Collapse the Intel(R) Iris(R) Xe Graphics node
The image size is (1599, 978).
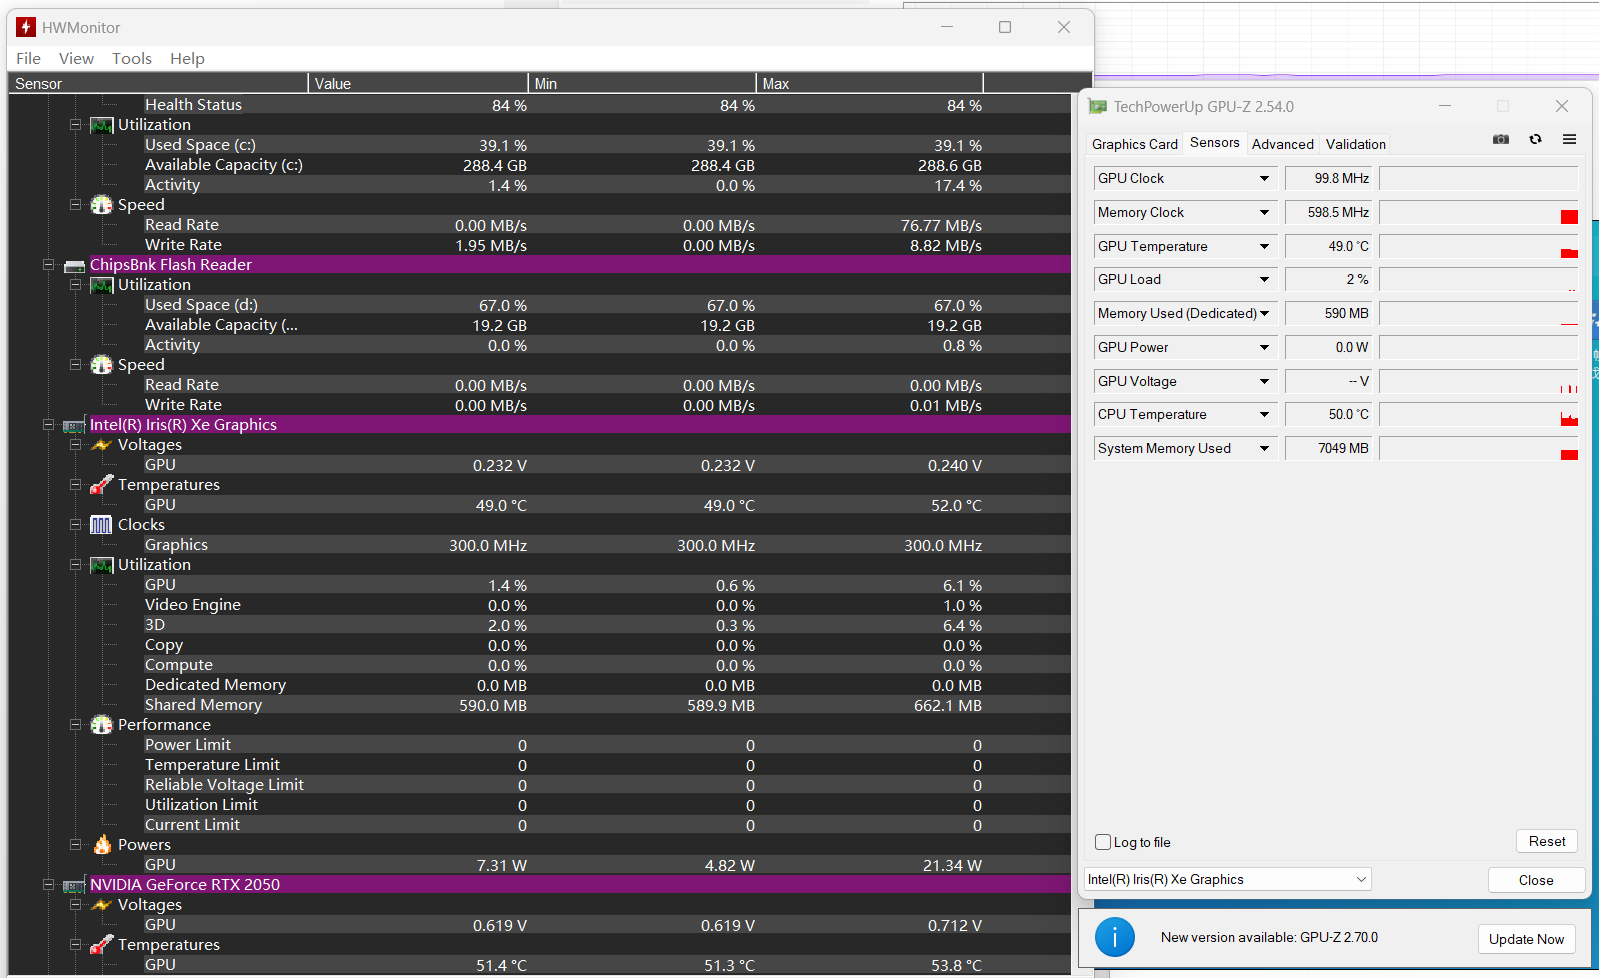48,425
